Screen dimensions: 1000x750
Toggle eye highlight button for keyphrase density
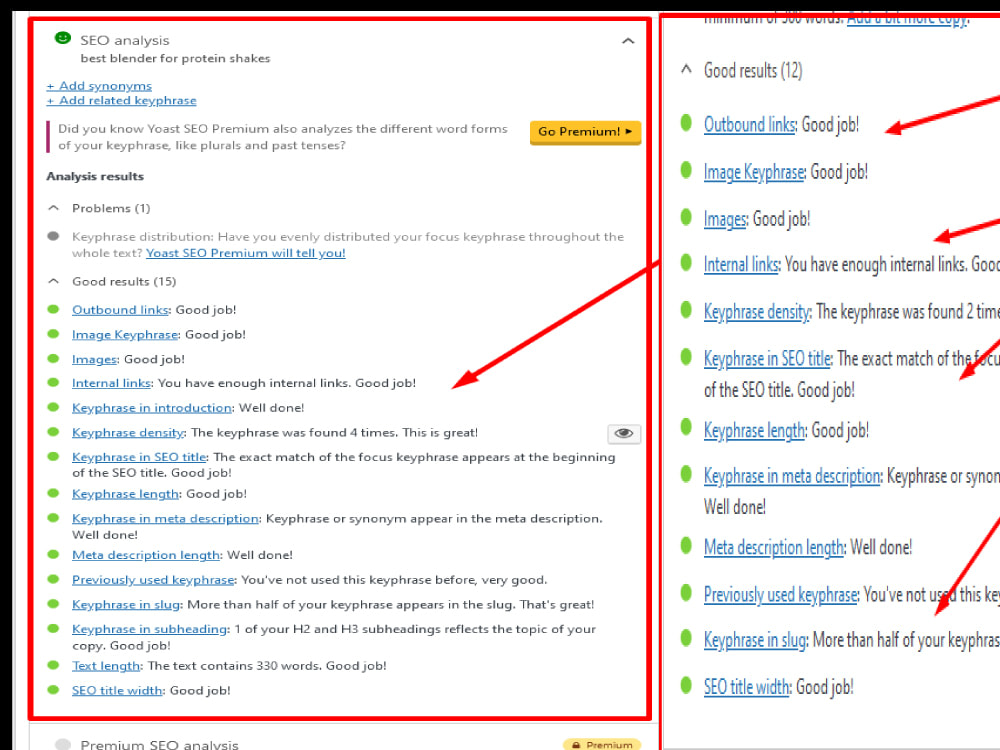point(624,434)
